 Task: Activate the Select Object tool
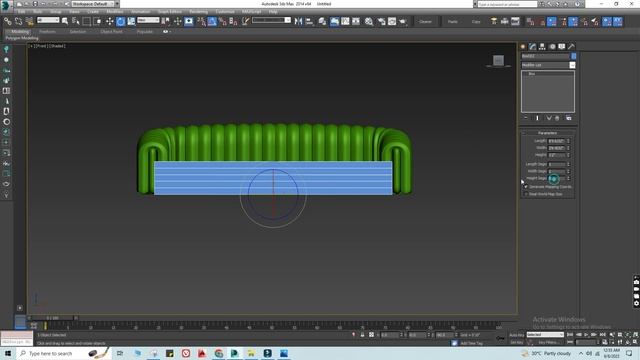[65, 21]
